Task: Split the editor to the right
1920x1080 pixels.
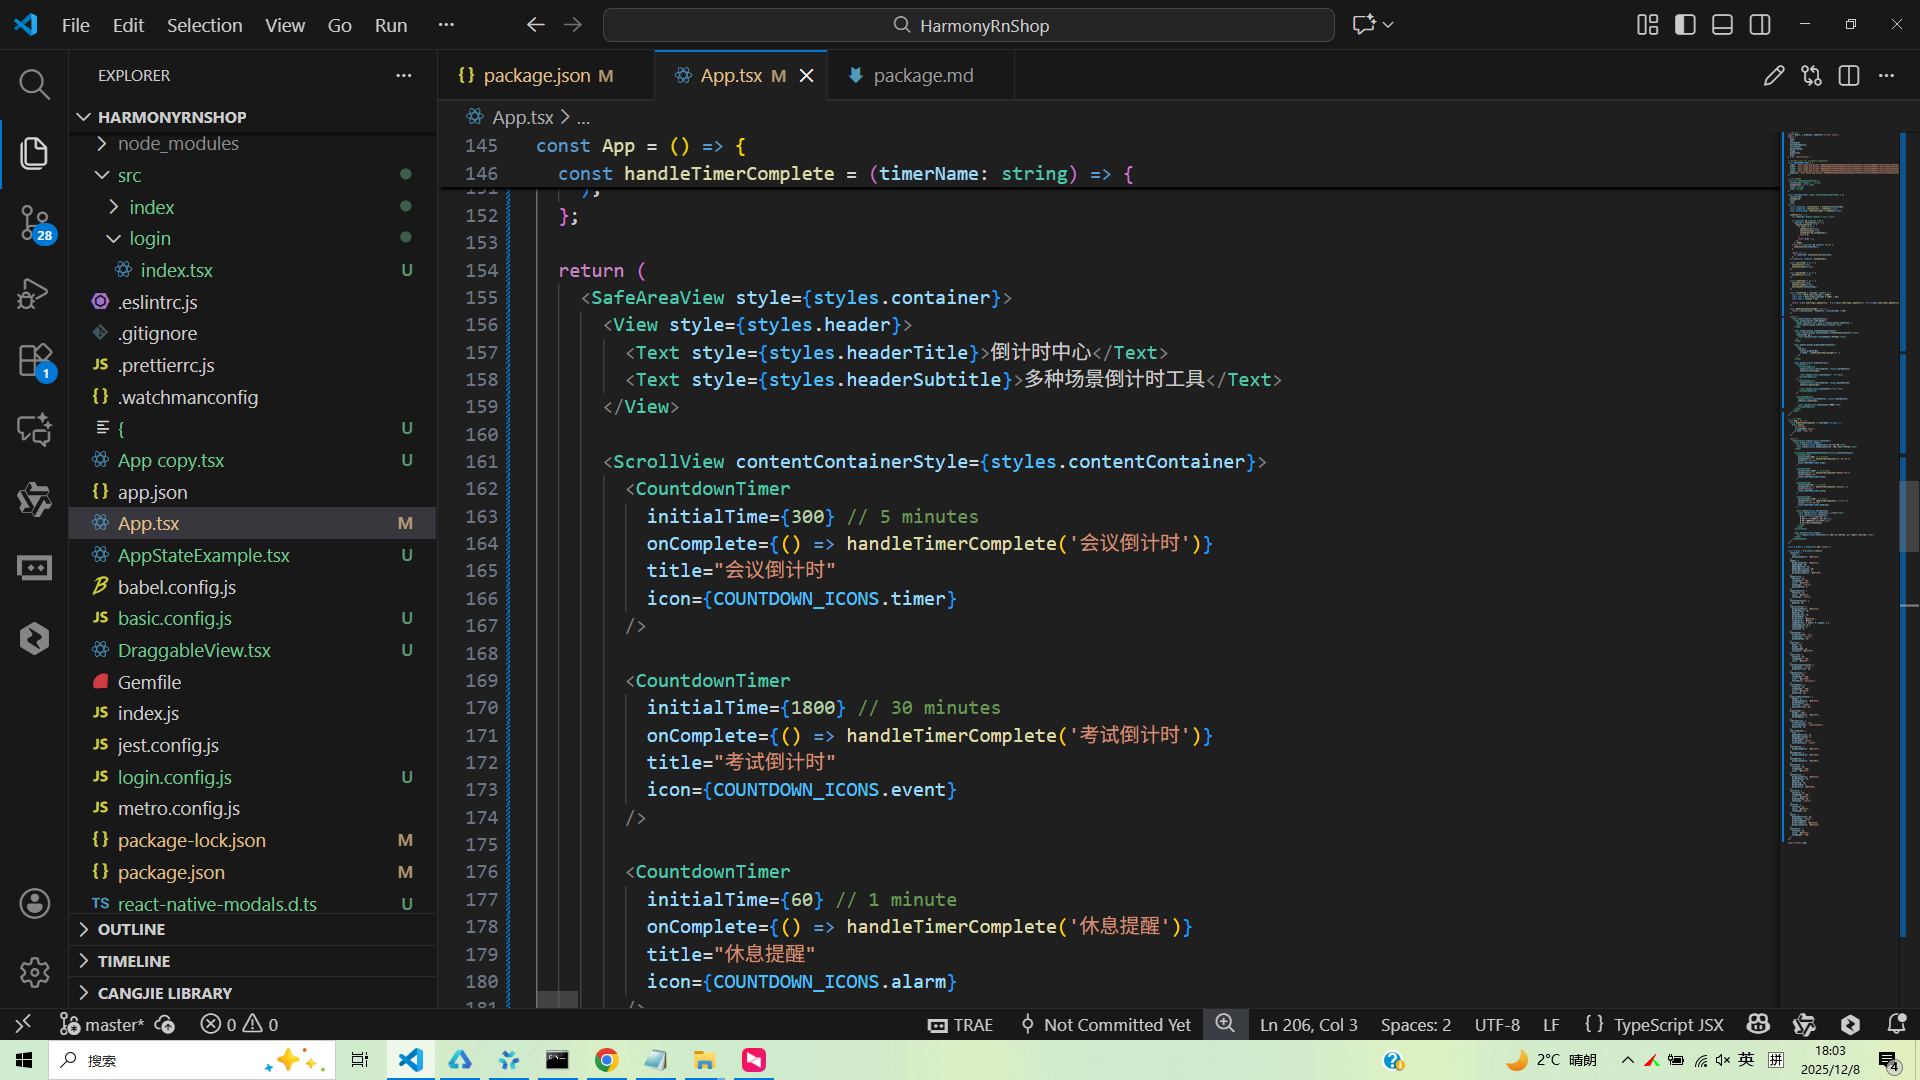Action: tap(1848, 76)
